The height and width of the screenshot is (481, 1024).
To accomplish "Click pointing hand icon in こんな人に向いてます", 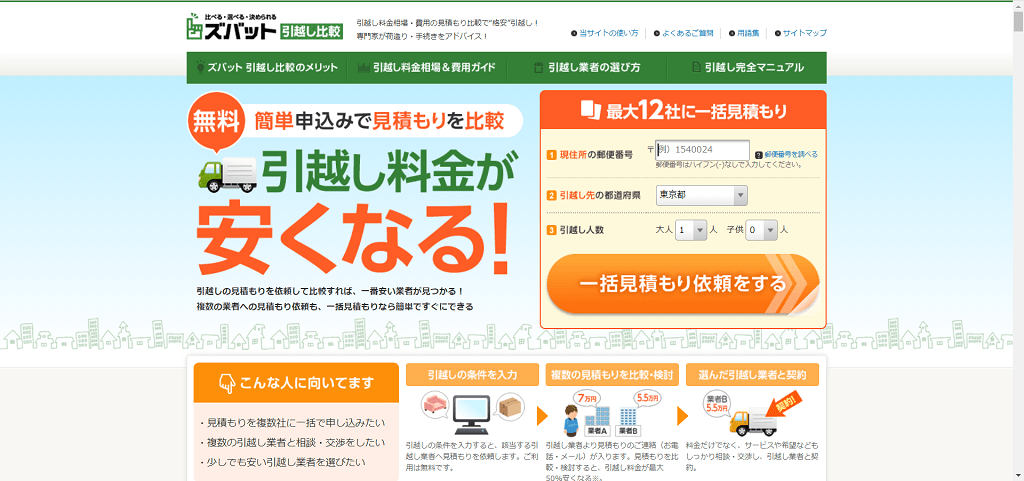I will pos(227,383).
